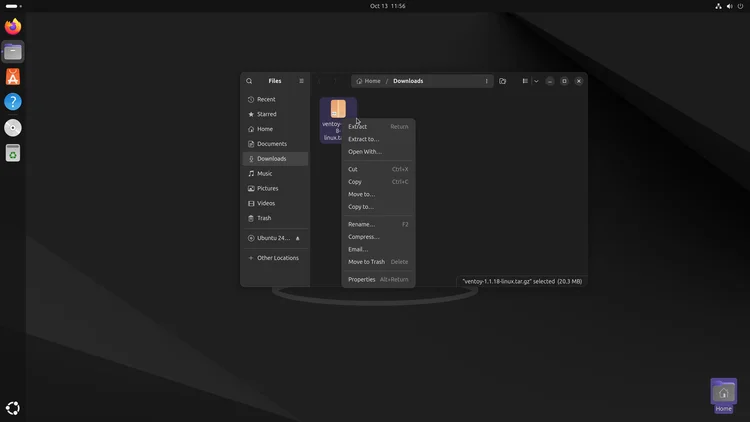Choose Extract to... from the context menu
This screenshot has width=750, height=422.
[x=378, y=139]
